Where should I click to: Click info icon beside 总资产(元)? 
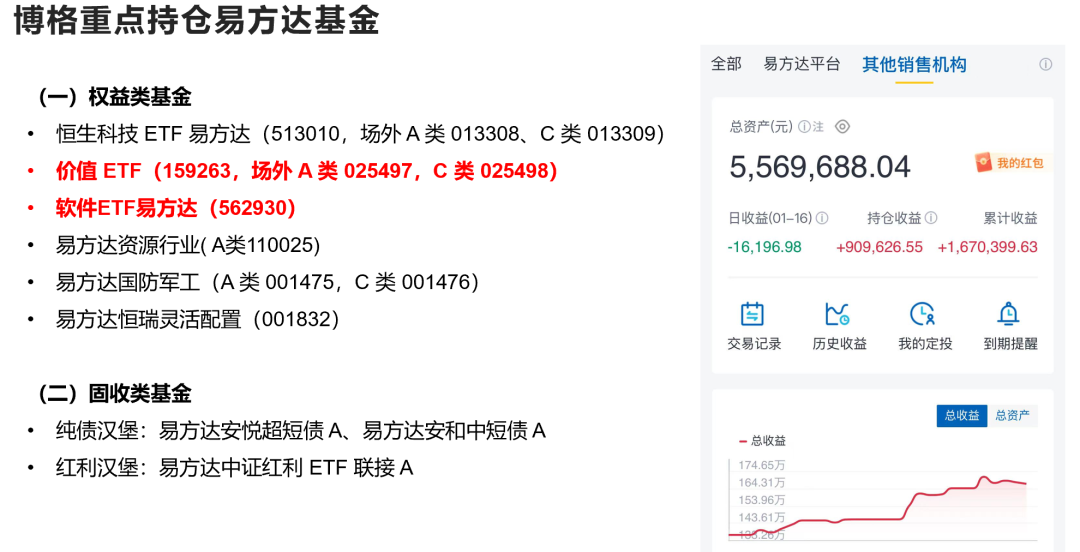coord(804,127)
